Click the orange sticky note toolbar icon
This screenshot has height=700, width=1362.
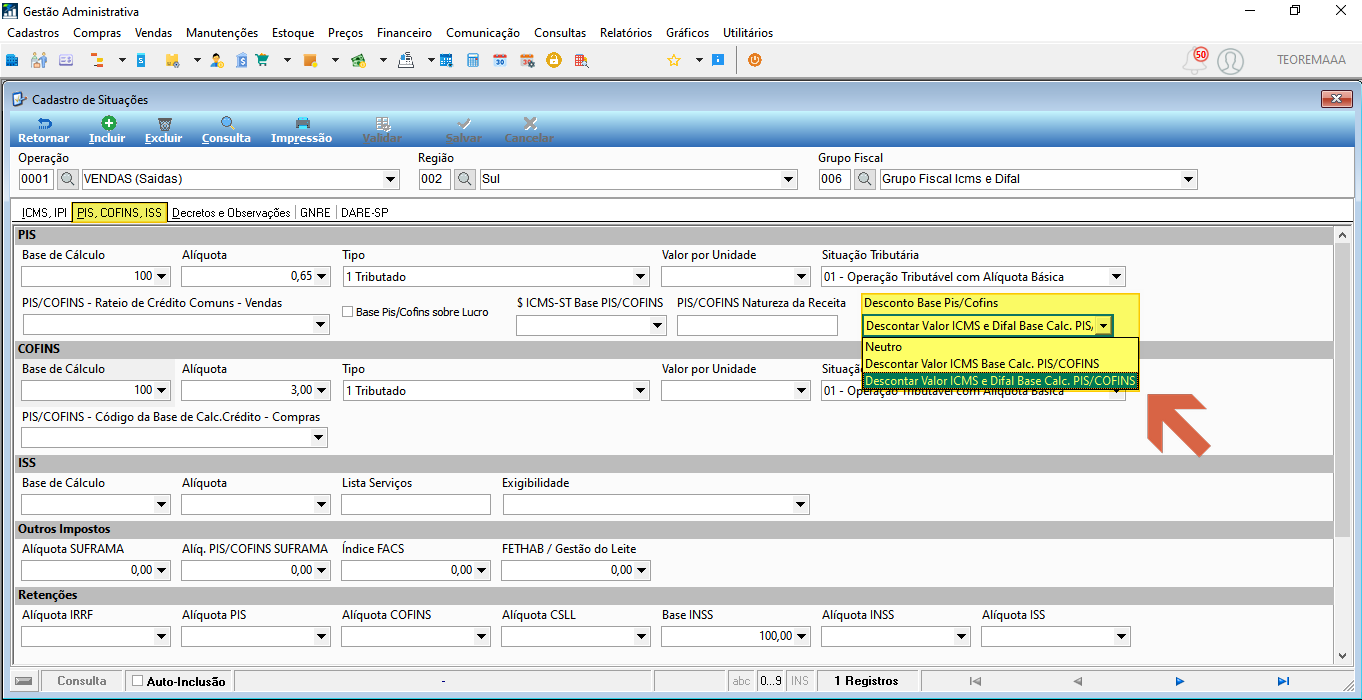click(x=310, y=60)
